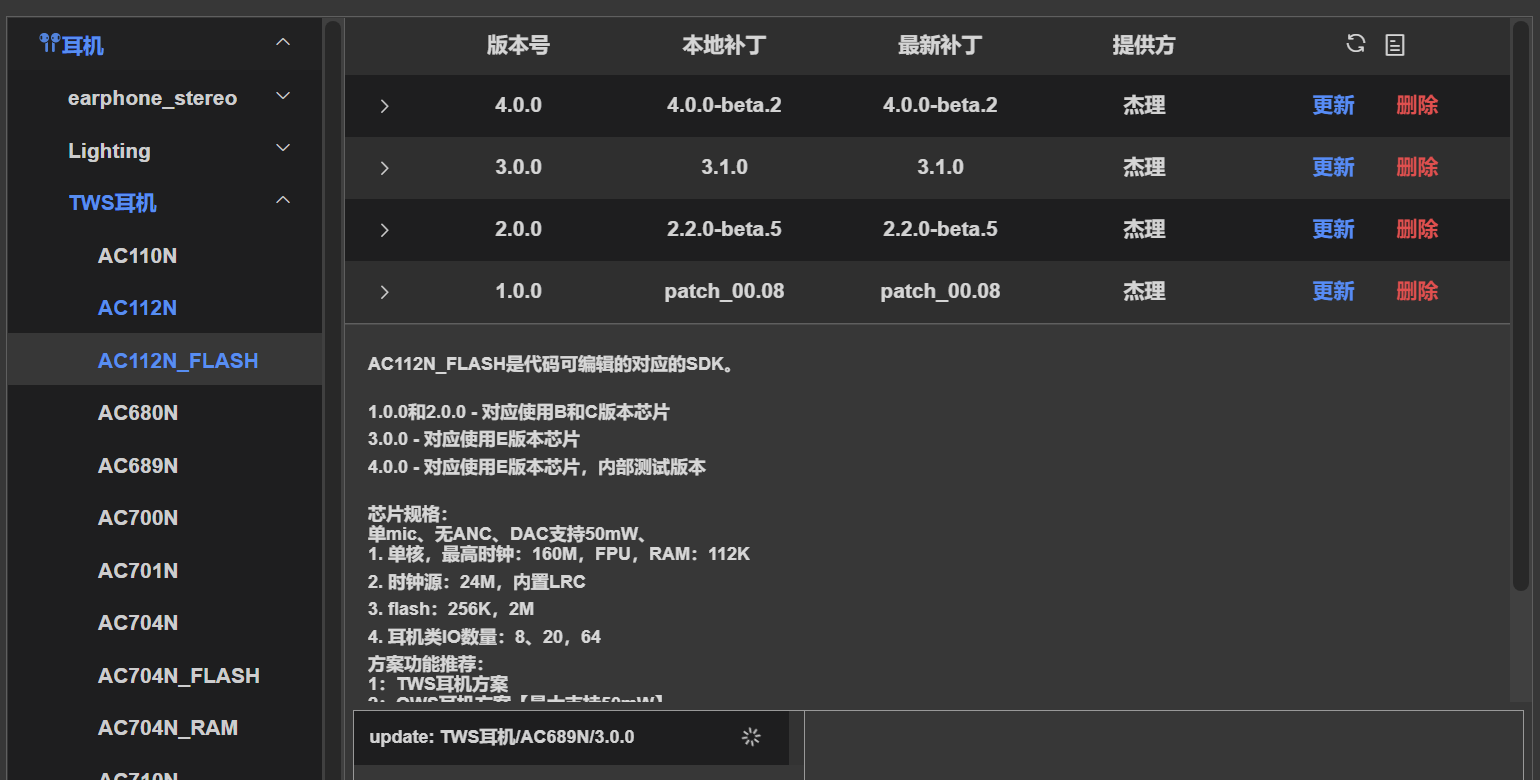Click 删除 for version 4.0.0
This screenshot has height=780, width=1540.
pyautogui.click(x=1417, y=105)
